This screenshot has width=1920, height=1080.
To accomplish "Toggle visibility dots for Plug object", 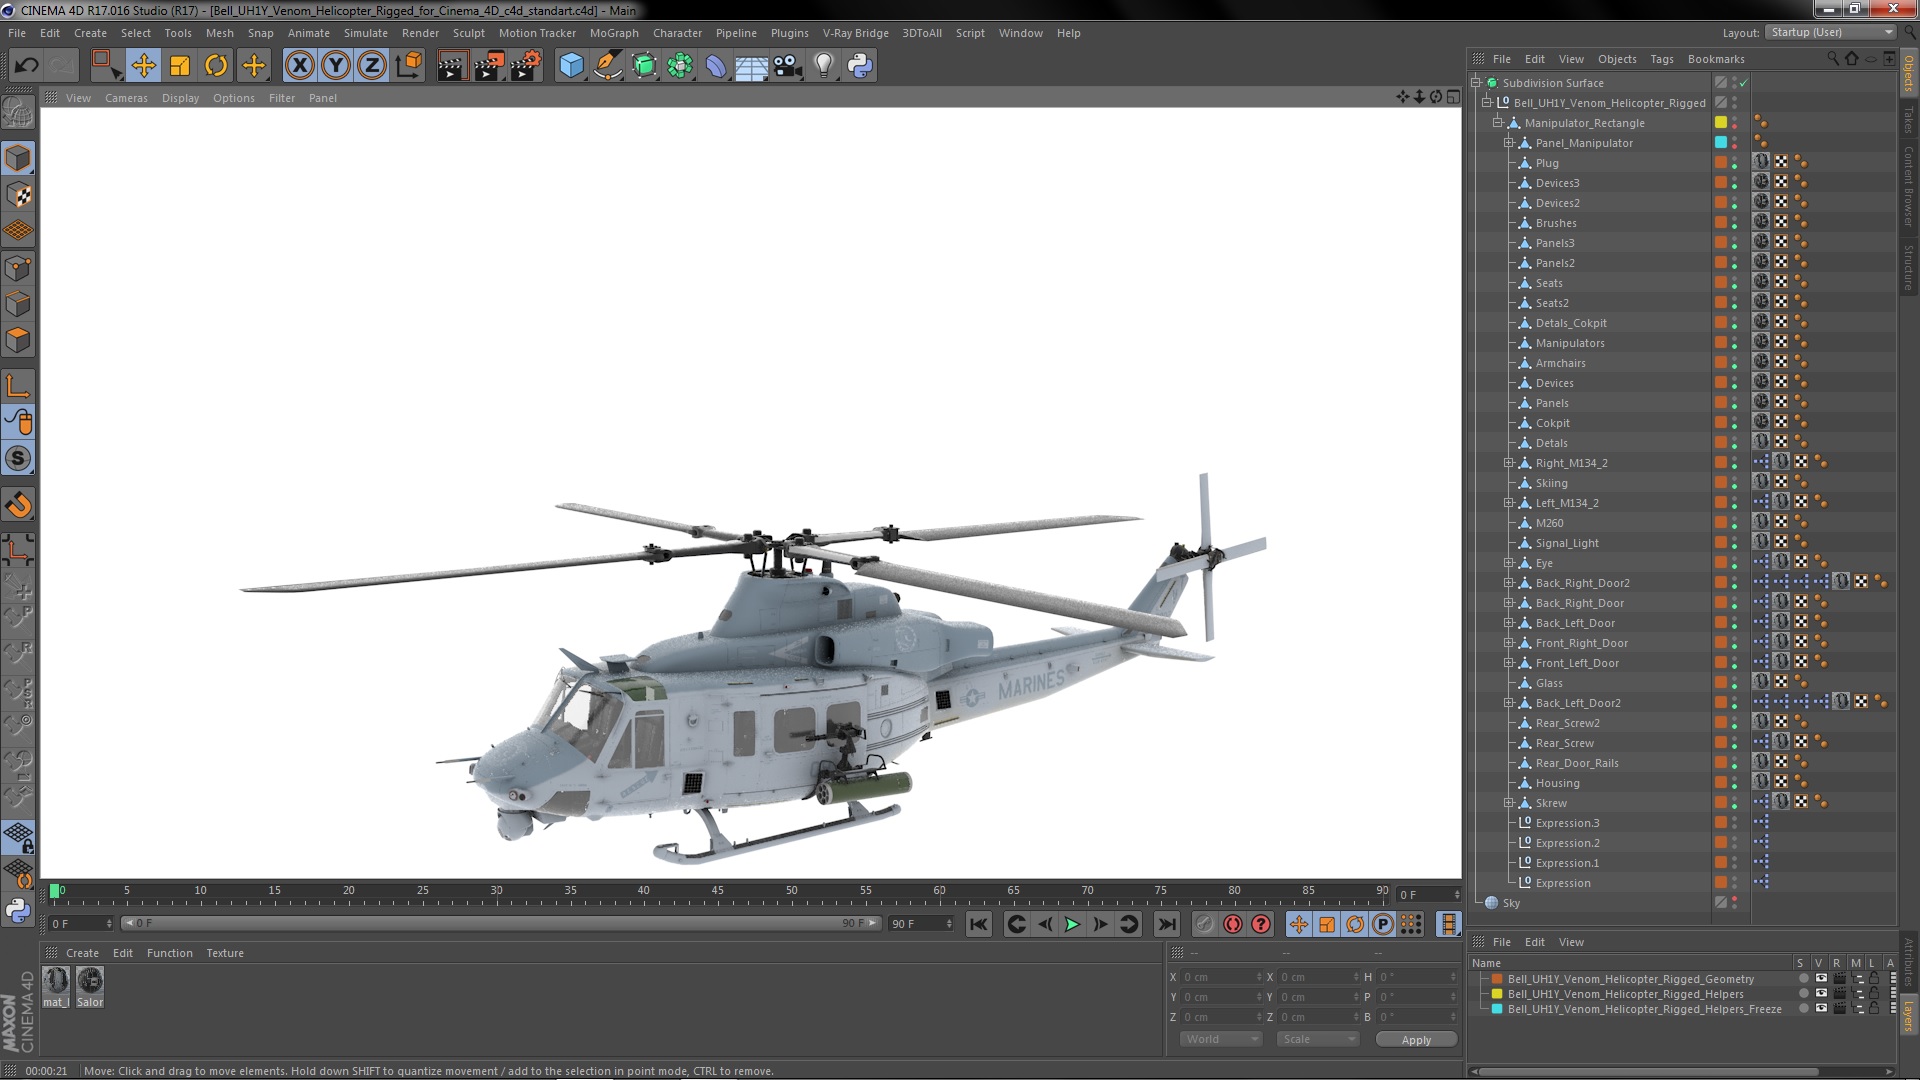I will click(1735, 163).
